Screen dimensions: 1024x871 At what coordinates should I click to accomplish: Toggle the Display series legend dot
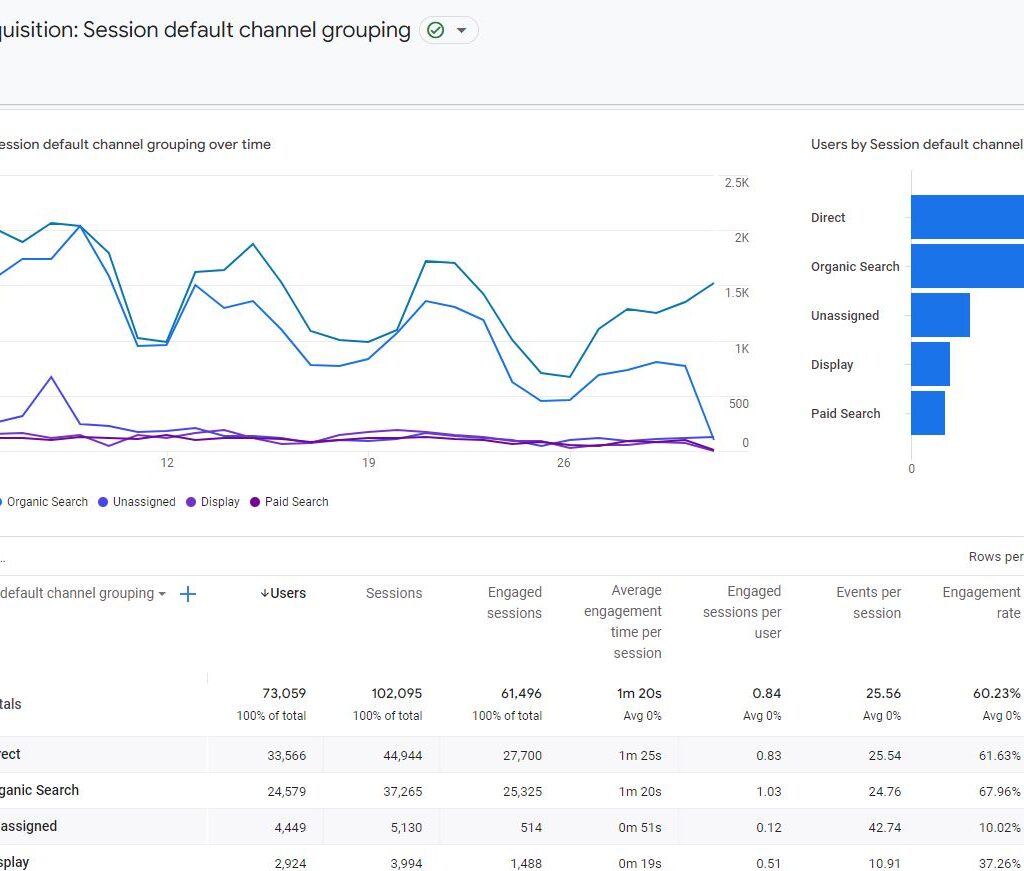[191, 502]
